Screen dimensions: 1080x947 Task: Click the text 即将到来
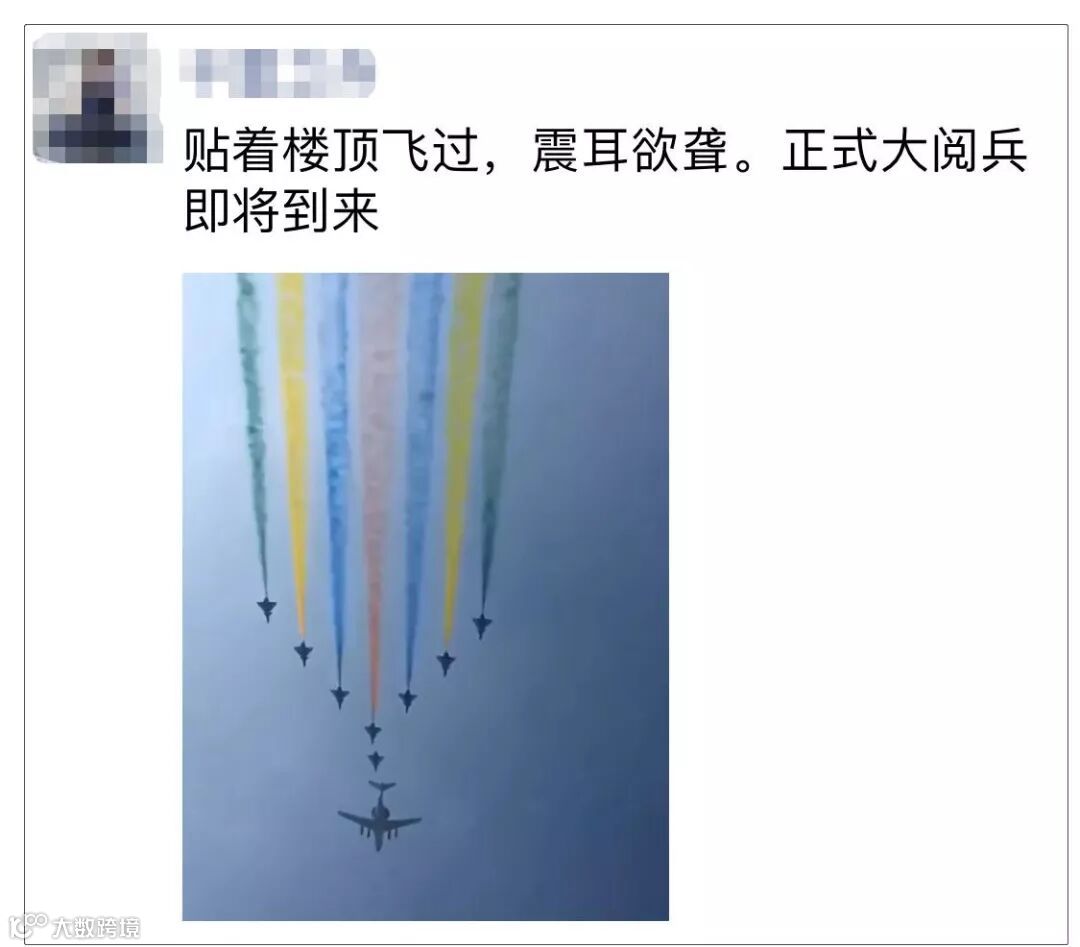(281, 211)
